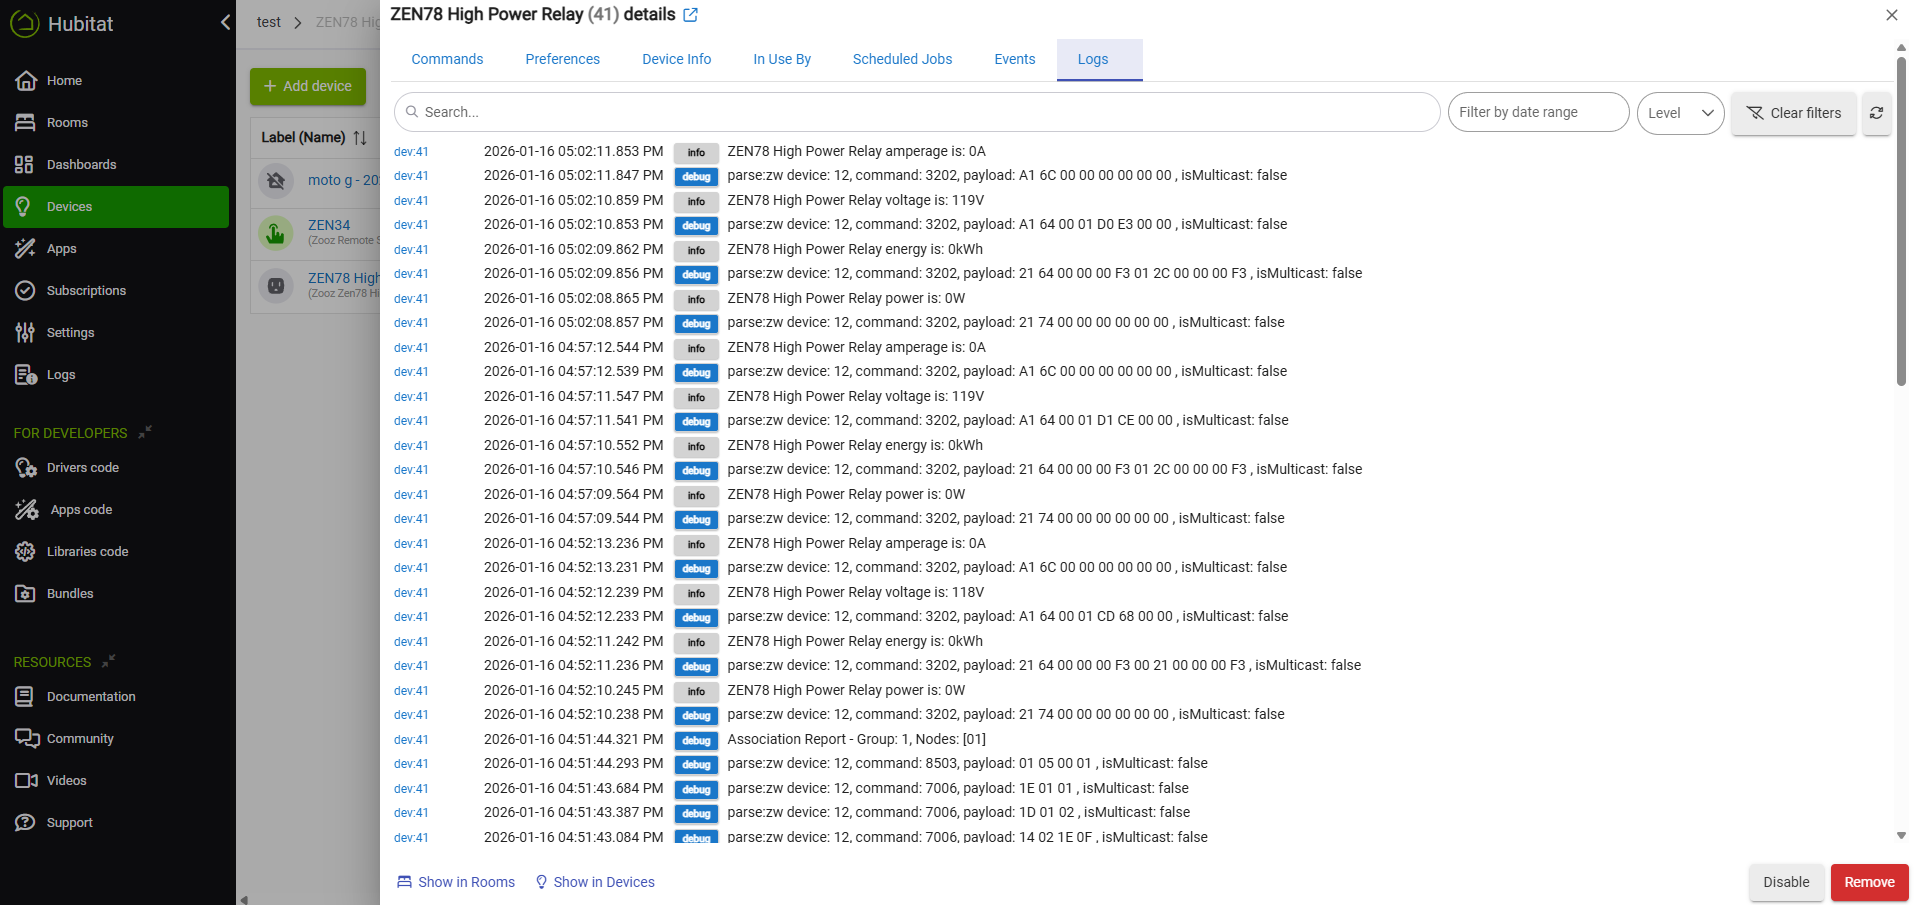Click the ZEN78 device icon in the list

coord(276,286)
